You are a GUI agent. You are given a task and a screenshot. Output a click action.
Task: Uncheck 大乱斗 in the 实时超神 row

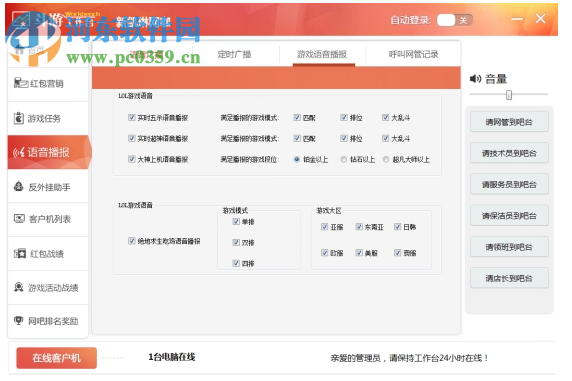point(386,138)
